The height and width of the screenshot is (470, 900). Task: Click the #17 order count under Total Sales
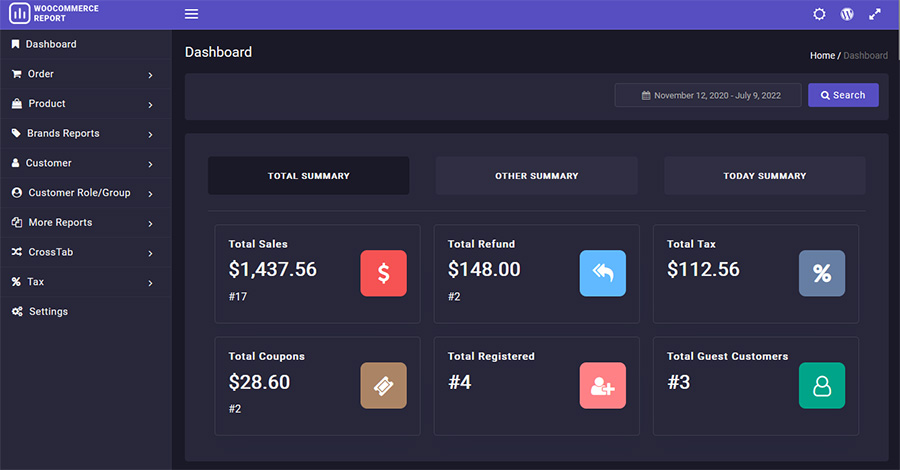(238, 297)
